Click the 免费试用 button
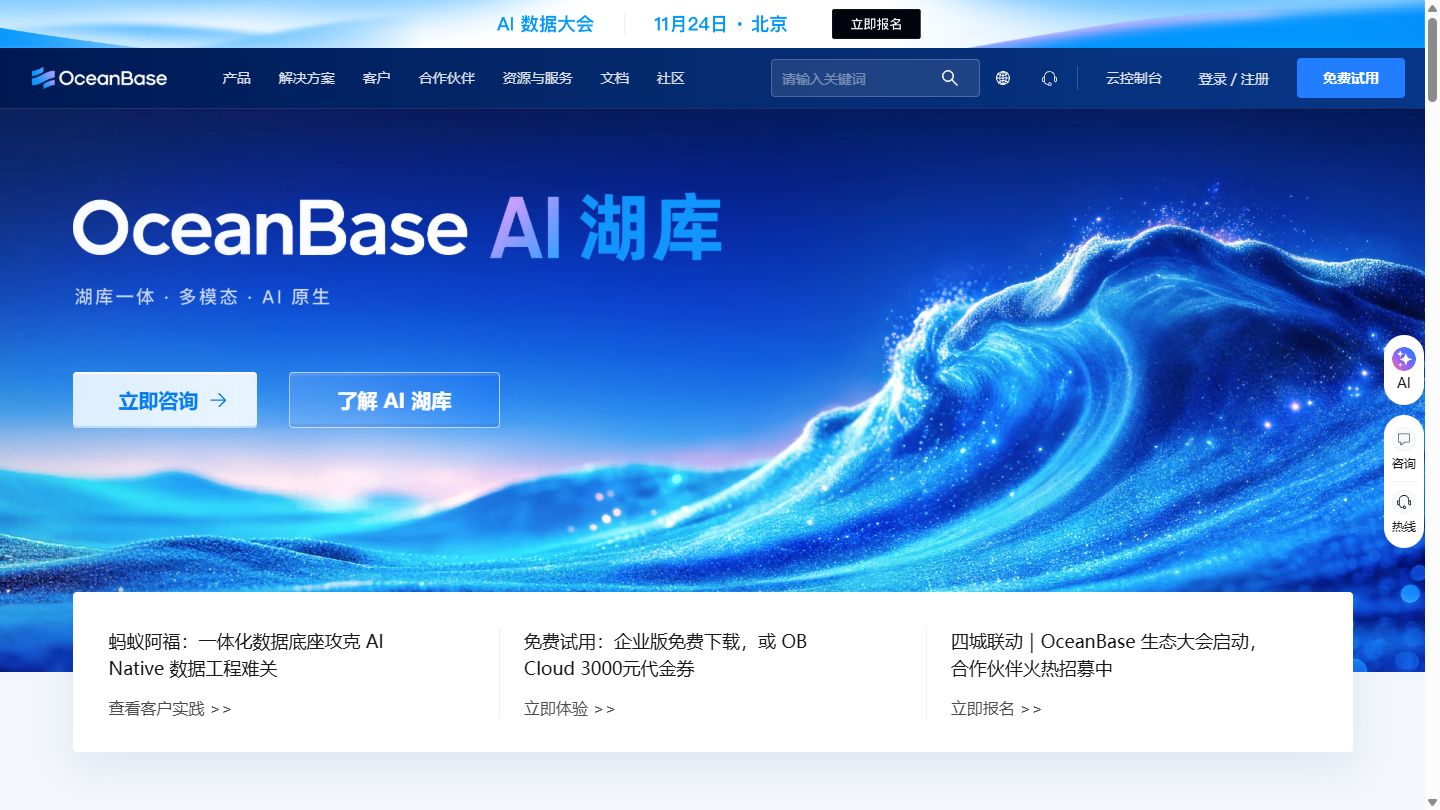This screenshot has height=810, width=1440. click(x=1351, y=78)
